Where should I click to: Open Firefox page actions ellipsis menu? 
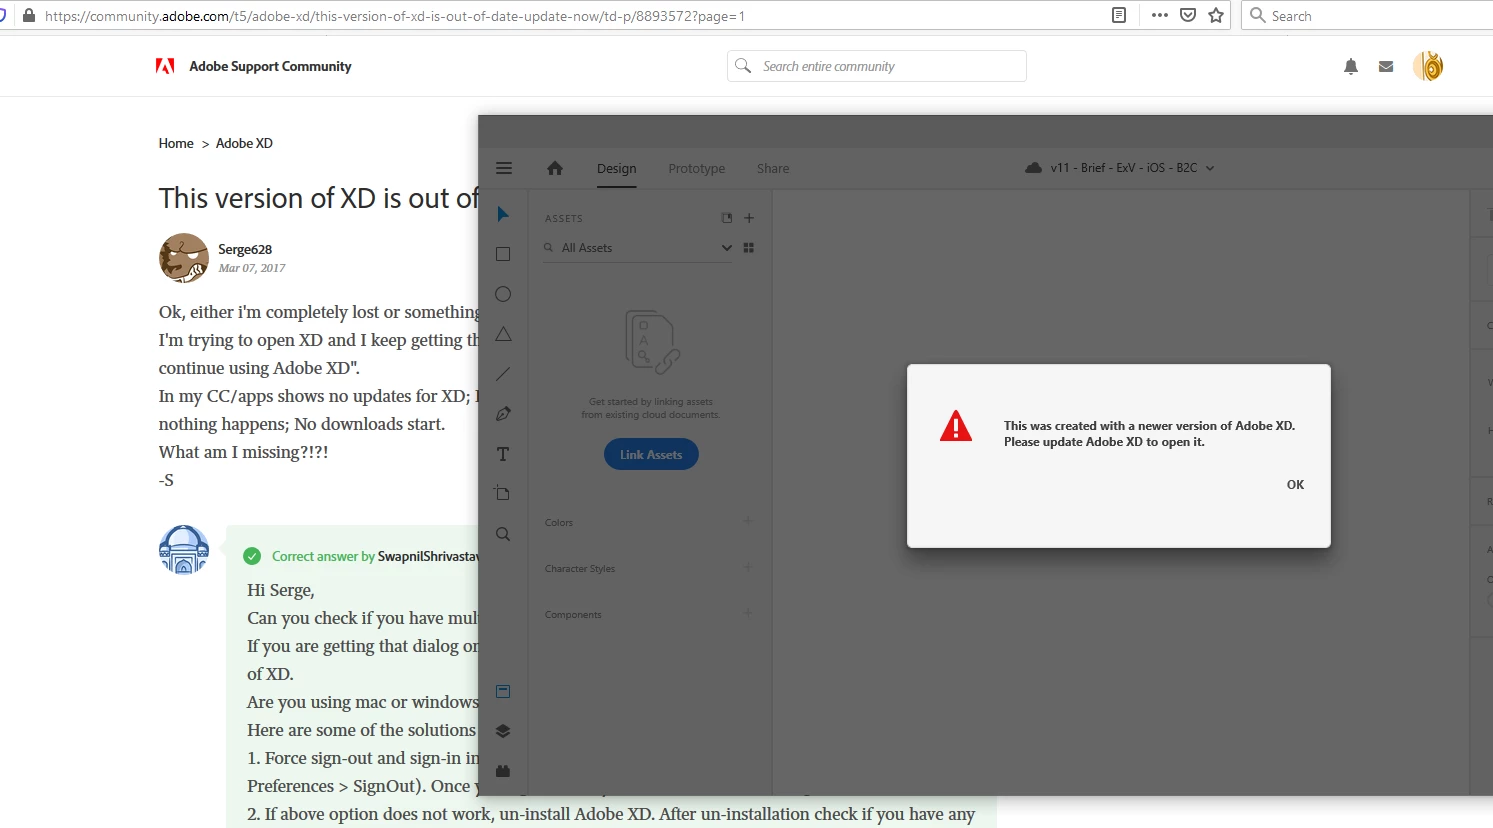click(x=1160, y=15)
